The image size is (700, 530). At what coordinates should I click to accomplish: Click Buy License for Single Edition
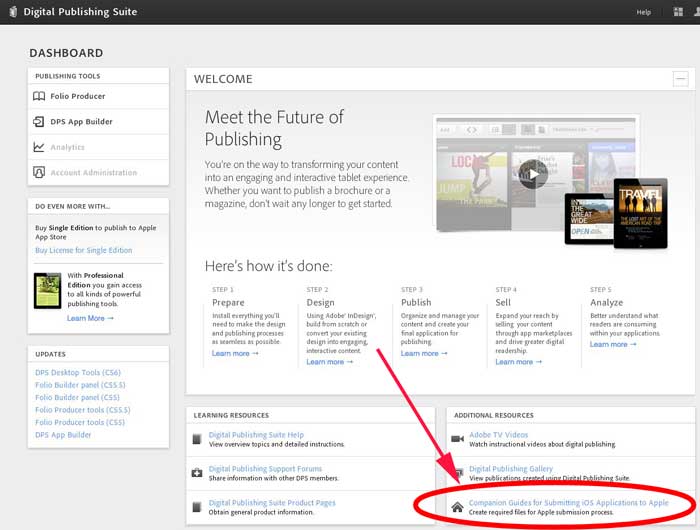coord(83,250)
